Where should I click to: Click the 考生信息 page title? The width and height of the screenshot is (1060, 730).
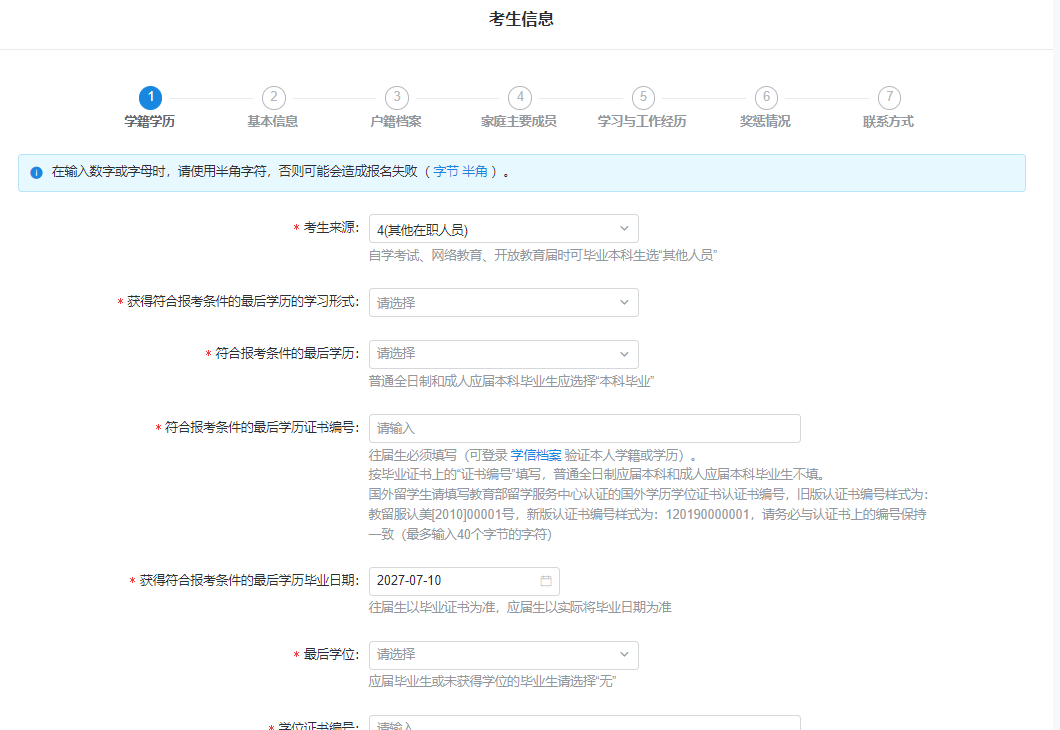(x=521, y=19)
